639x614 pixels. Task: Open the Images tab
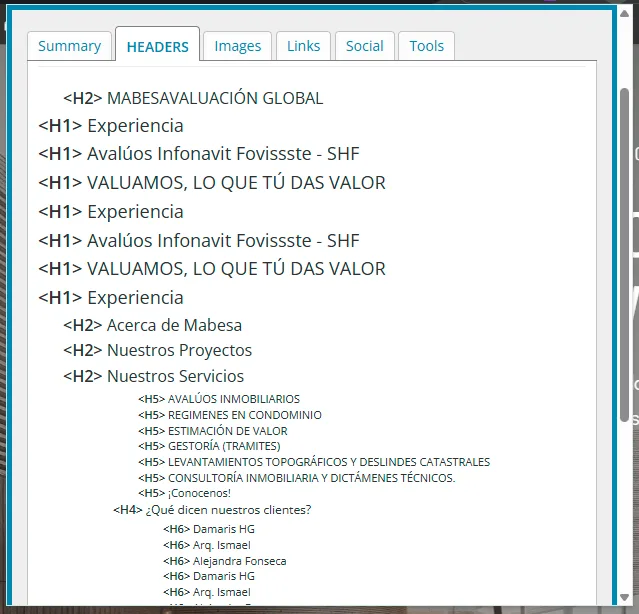point(238,46)
